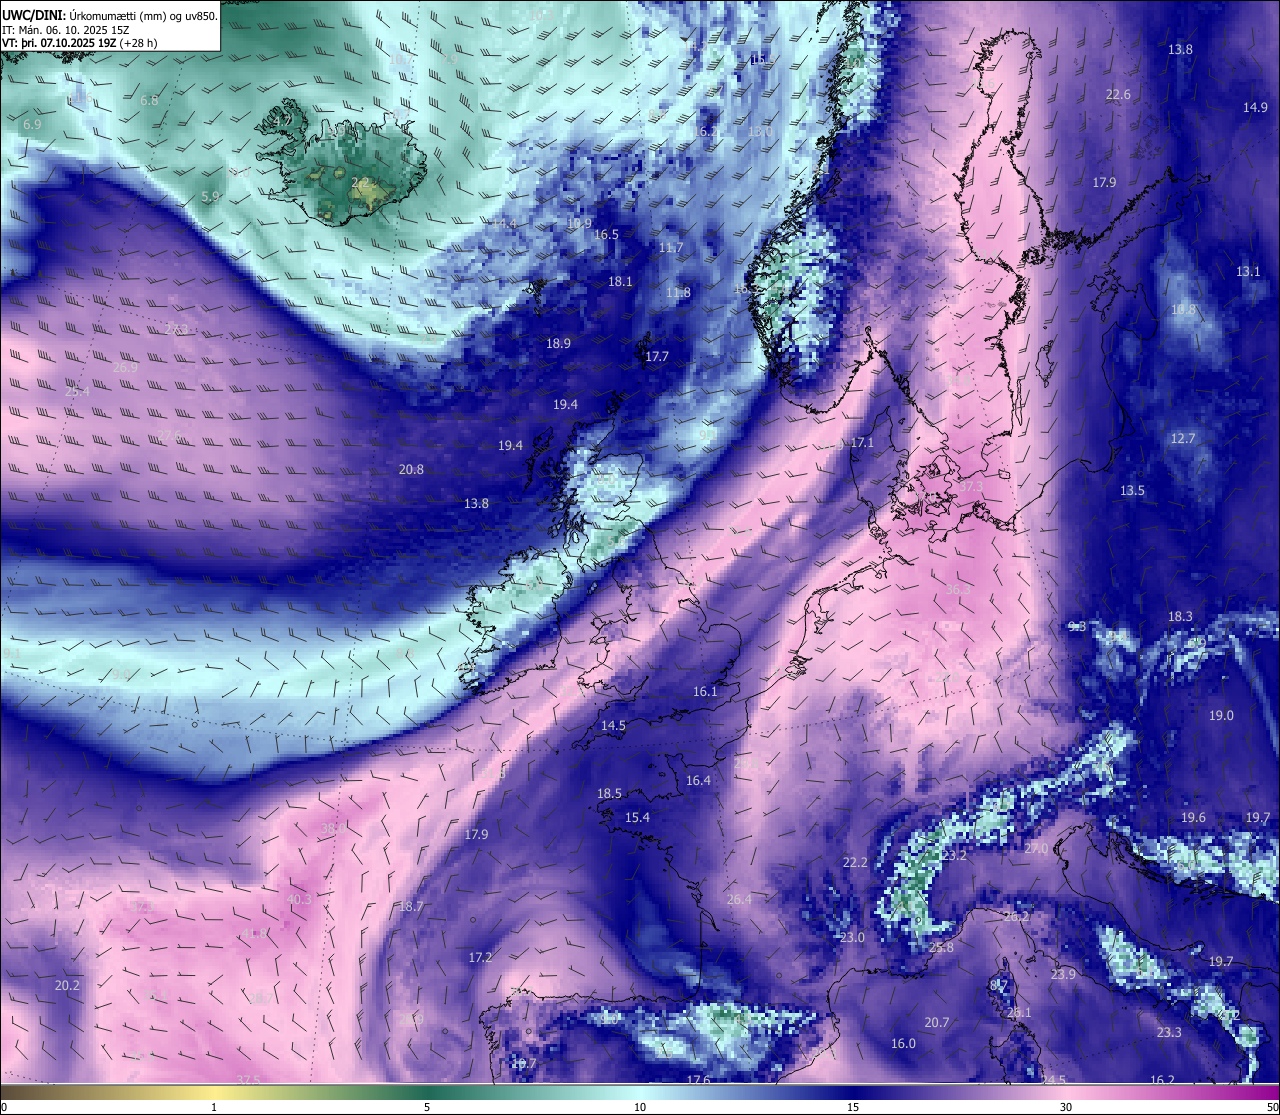Screen dimensions: 1280x1115
Task: Click the colorbar tick labeled 1
Action: pyautogui.click(x=214, y=1107)
